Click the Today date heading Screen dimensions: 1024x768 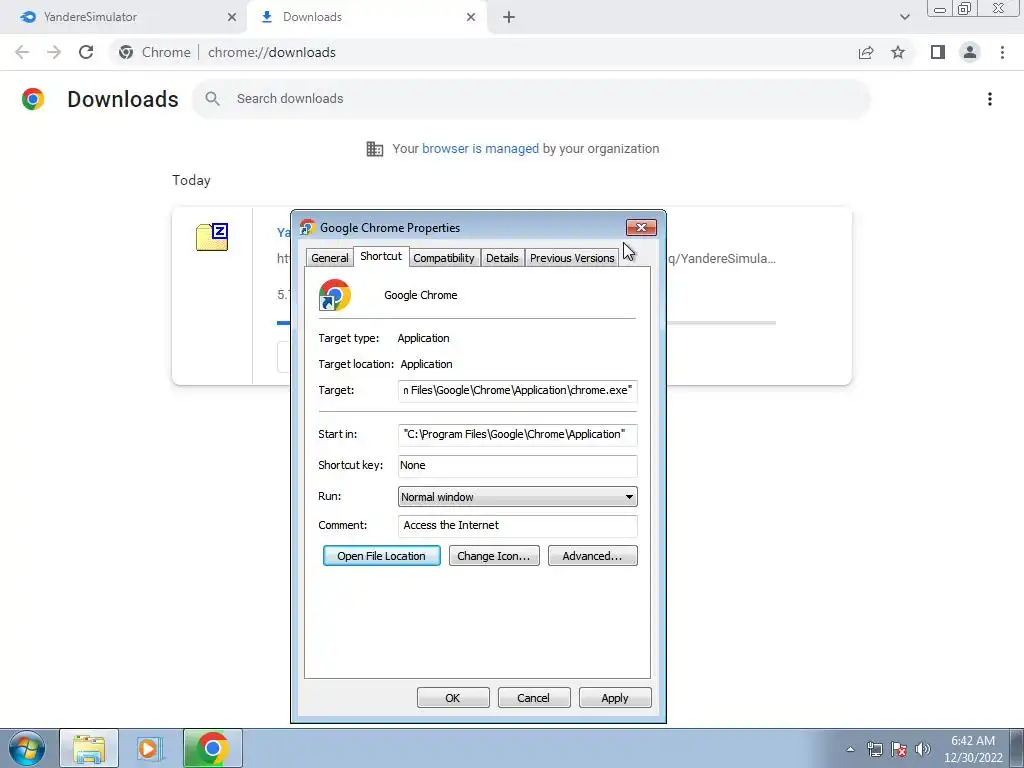click(191, 180)
